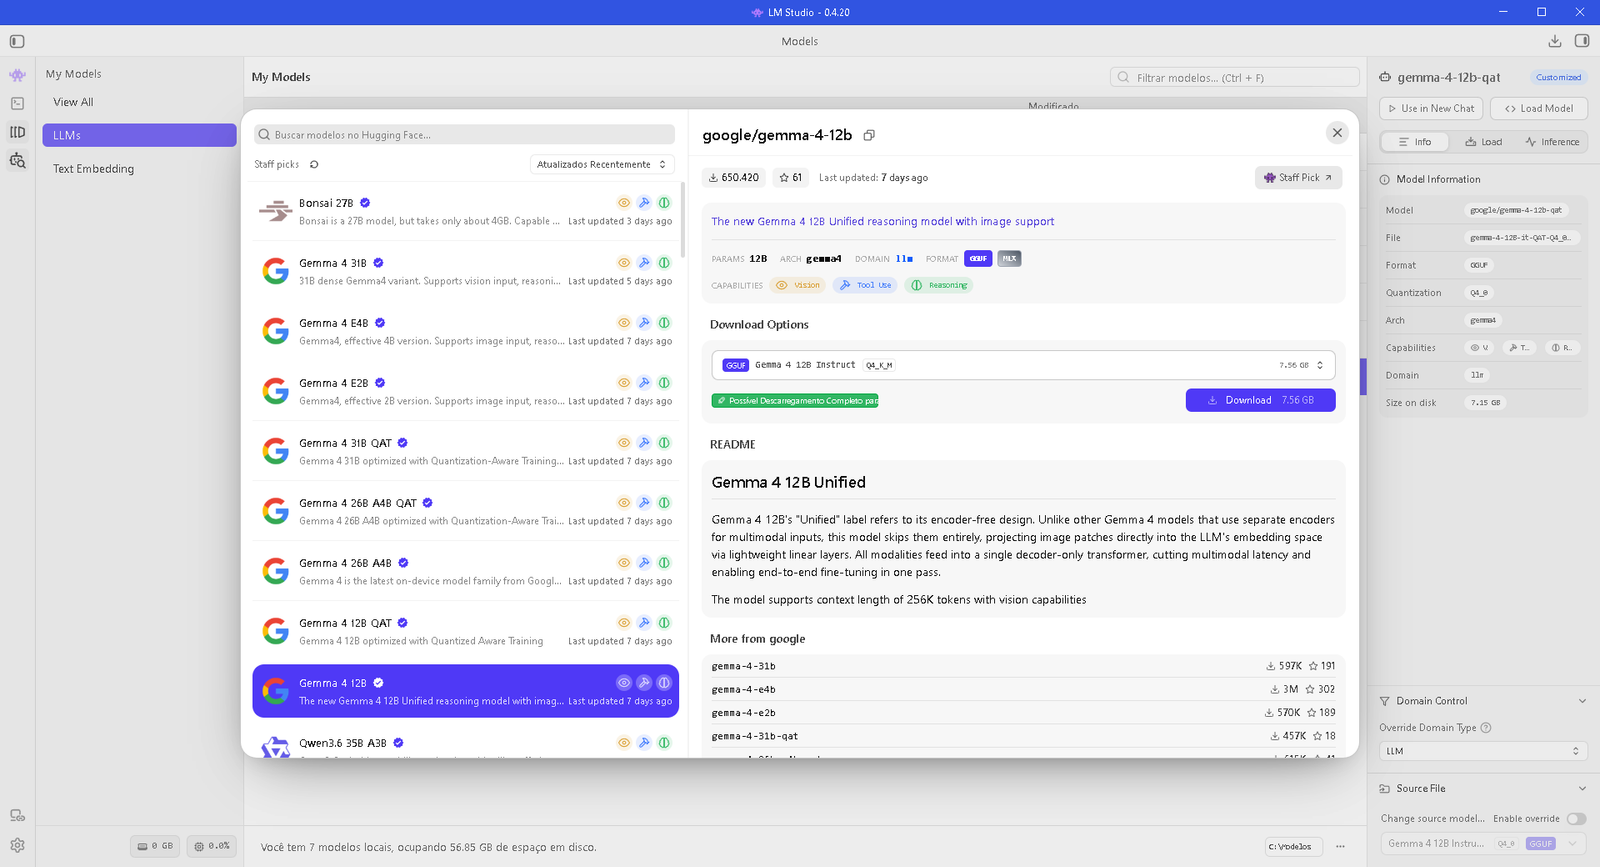
Task: Open the Developer terminal icon
Action: pyautogui.click(x=17, y=103)
